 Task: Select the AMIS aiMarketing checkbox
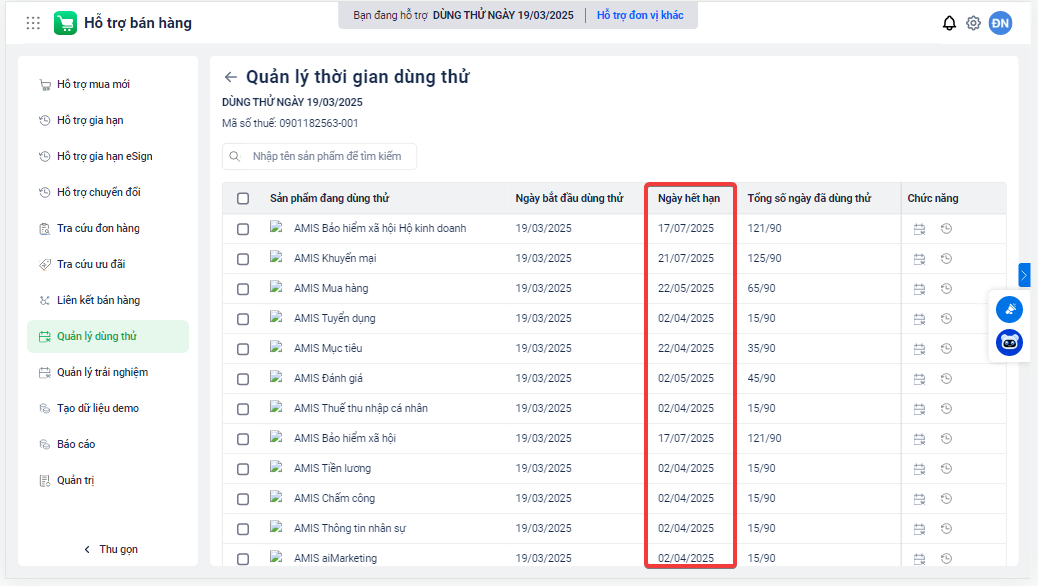(243, 559)
